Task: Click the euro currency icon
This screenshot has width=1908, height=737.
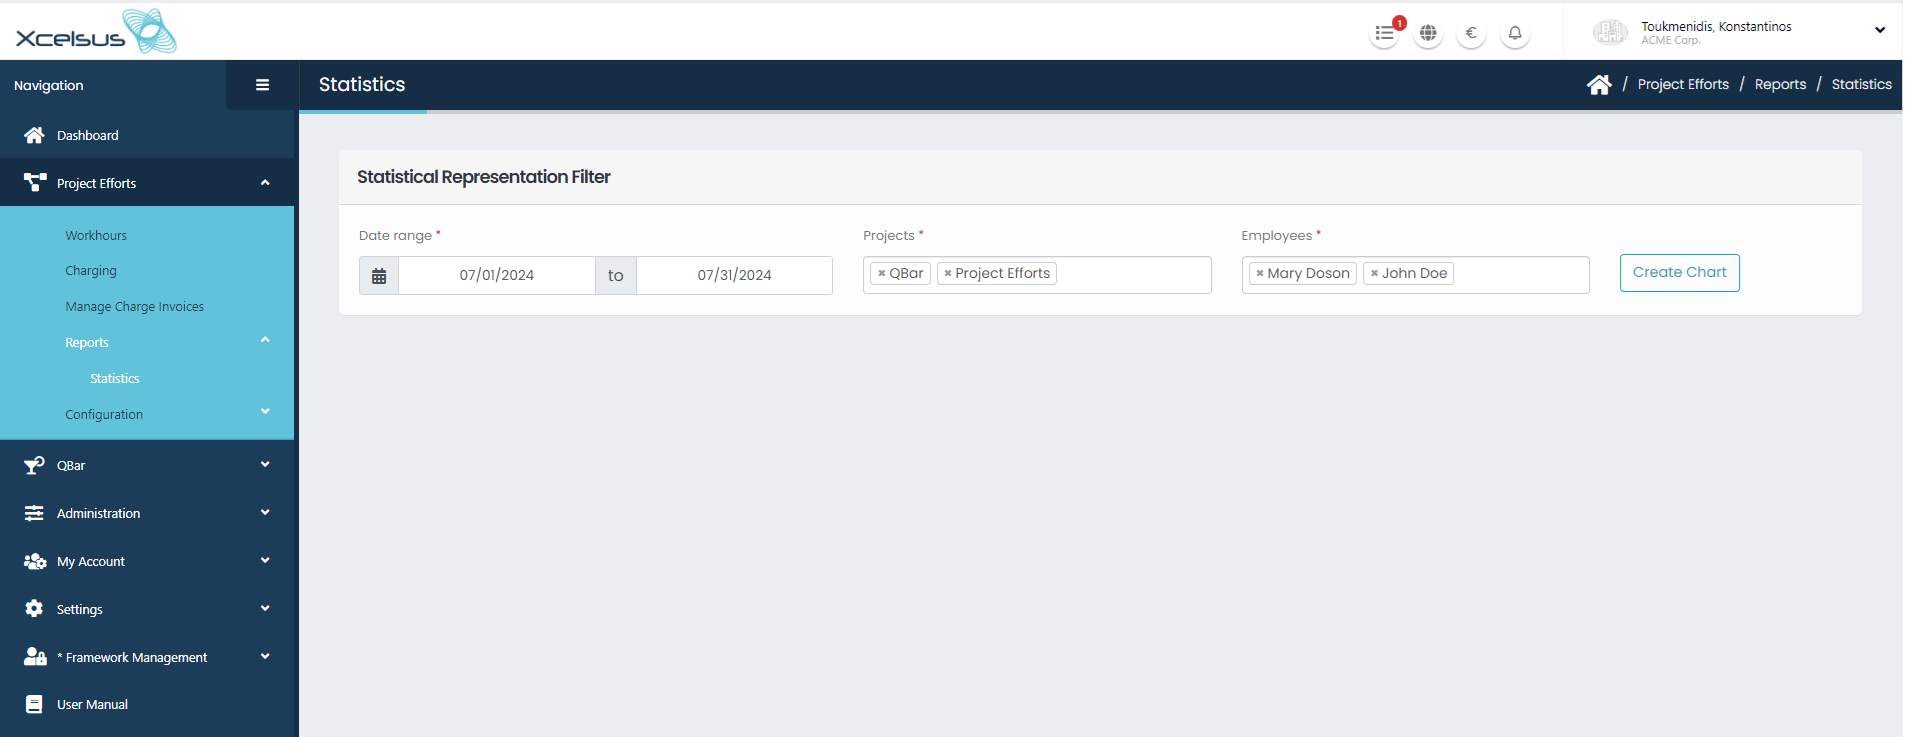Action: [x=1471, y=33]
